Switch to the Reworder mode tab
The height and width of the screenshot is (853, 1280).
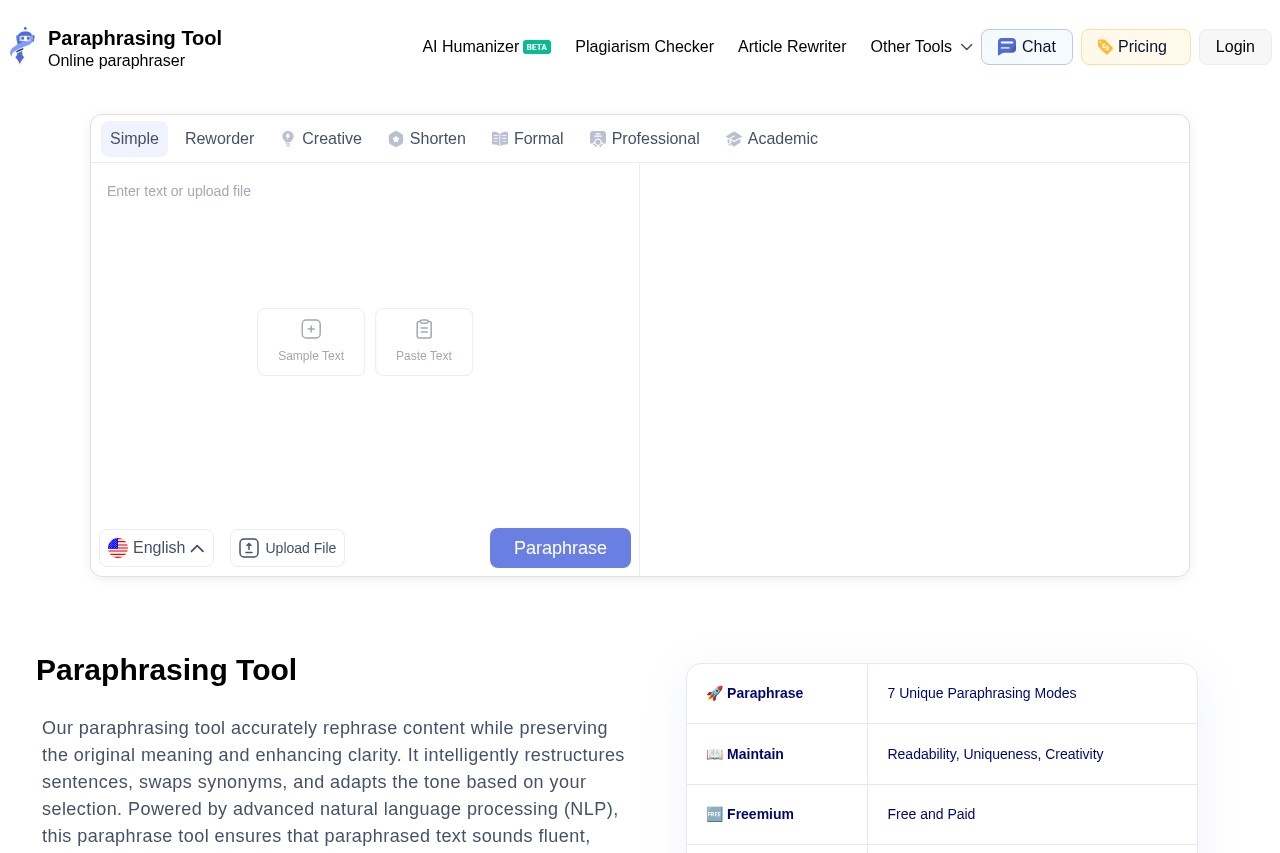click(x=219, y=139)
